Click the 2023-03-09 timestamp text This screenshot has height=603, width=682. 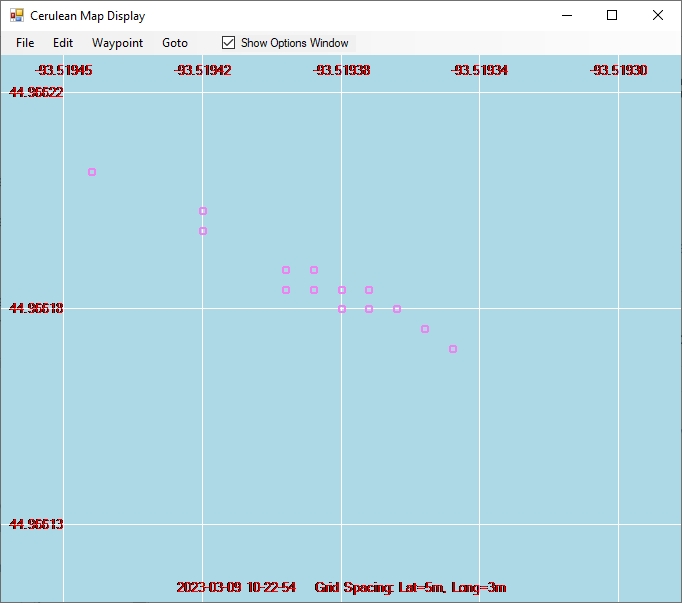236,588
